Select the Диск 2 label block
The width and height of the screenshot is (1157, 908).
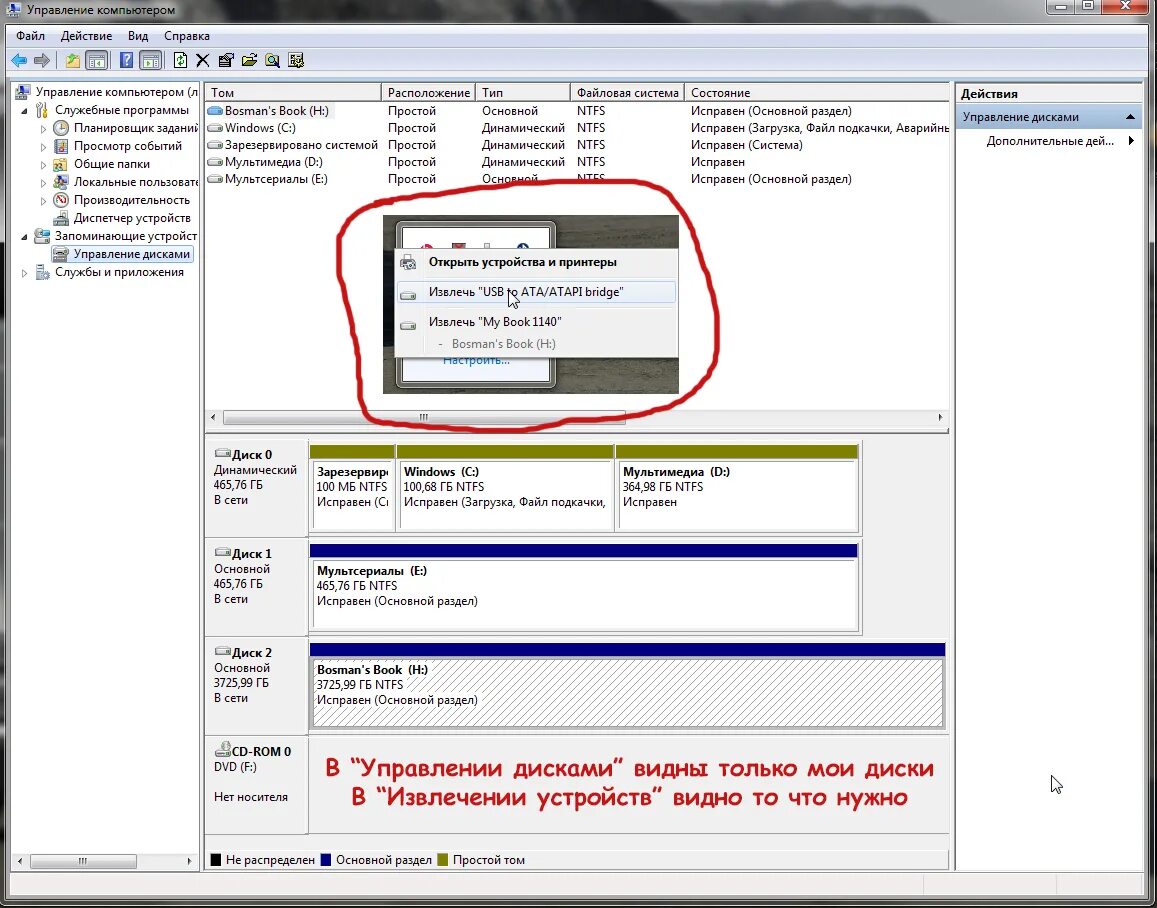[x=256, y=686]
